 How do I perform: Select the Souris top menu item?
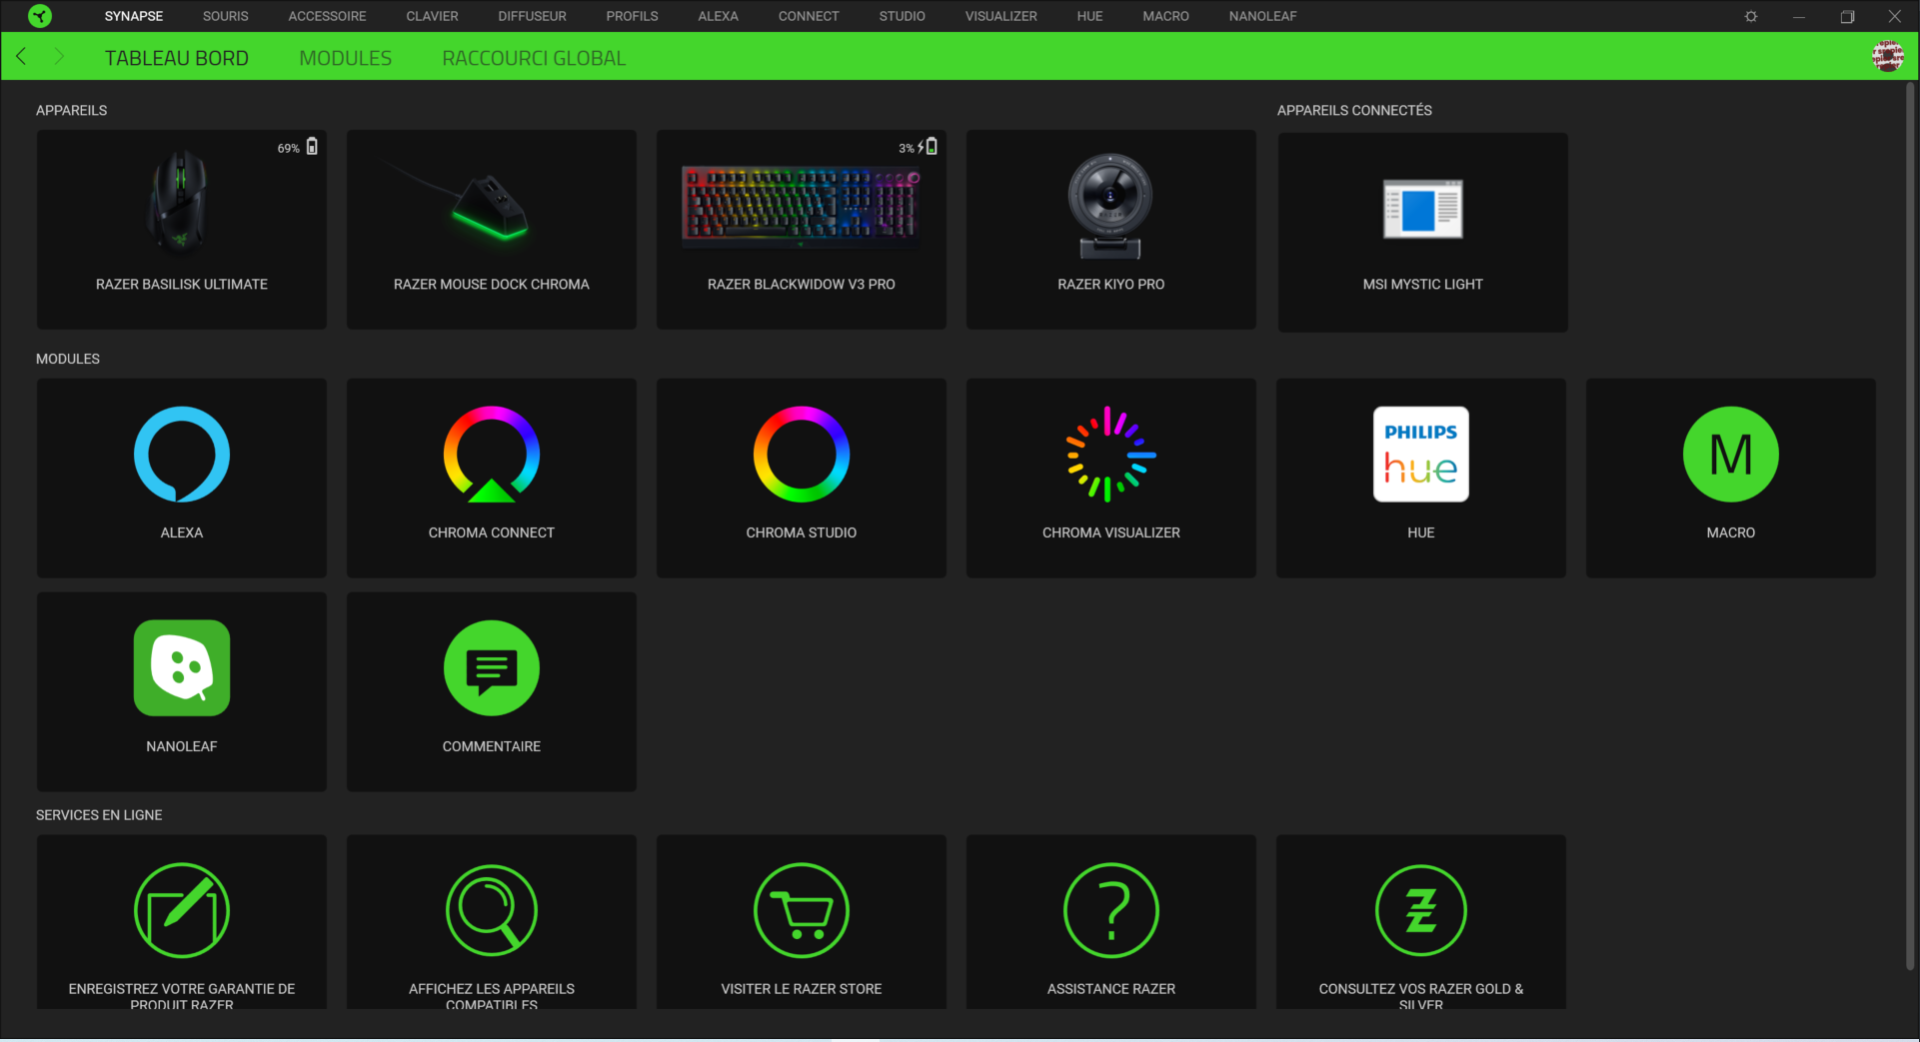tap(226, 16)
